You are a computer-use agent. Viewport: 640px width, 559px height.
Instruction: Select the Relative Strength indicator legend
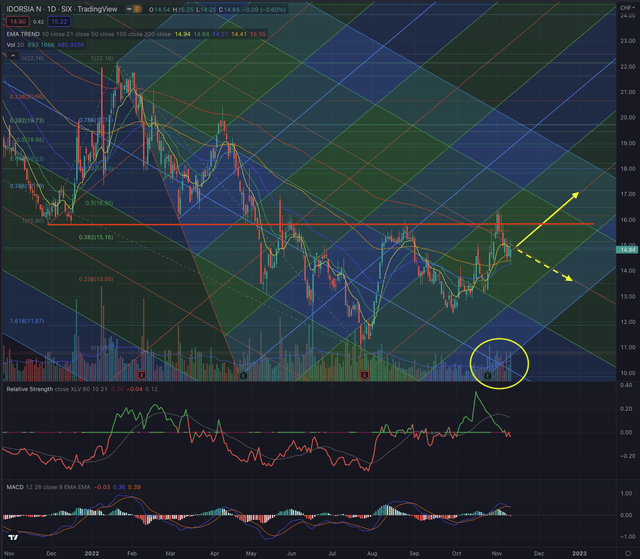point(30,389)
